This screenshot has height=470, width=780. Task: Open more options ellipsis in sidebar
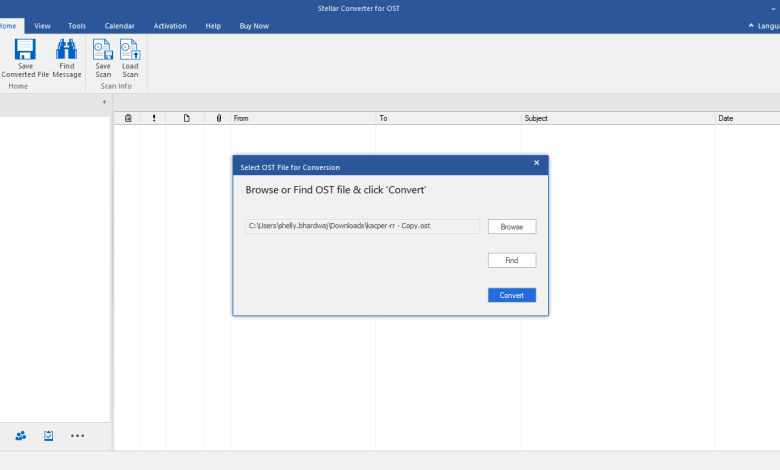pyautogui.click(x=77, y=436)
